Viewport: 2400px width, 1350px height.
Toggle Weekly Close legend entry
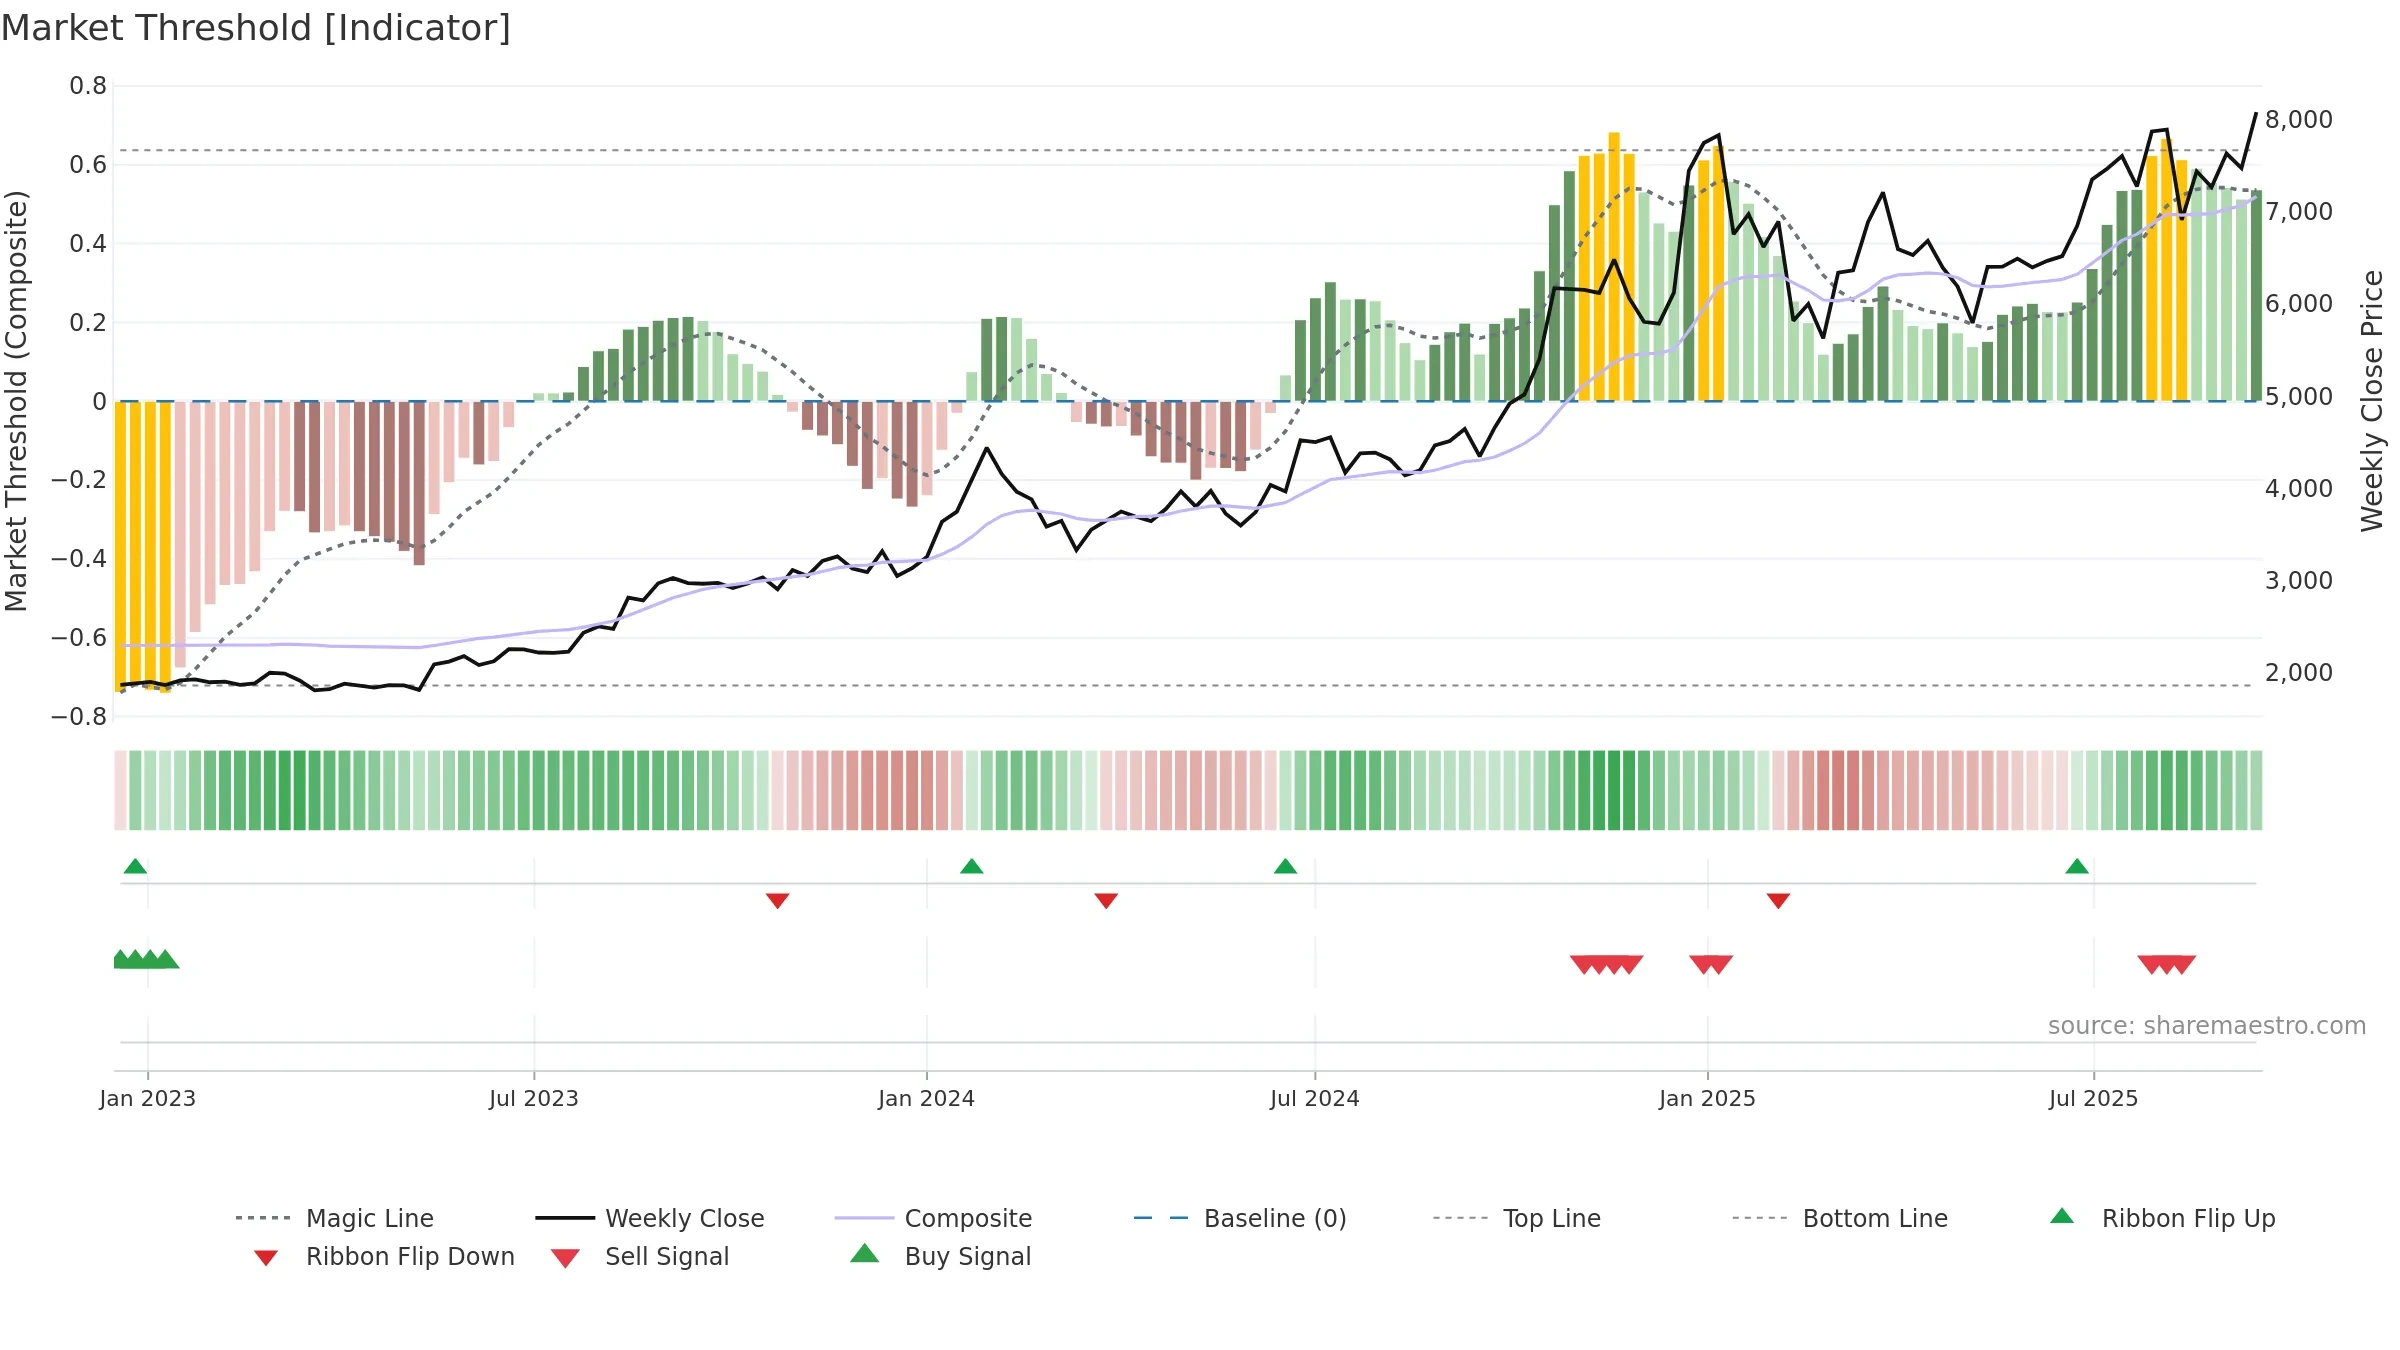[649, 1218]
